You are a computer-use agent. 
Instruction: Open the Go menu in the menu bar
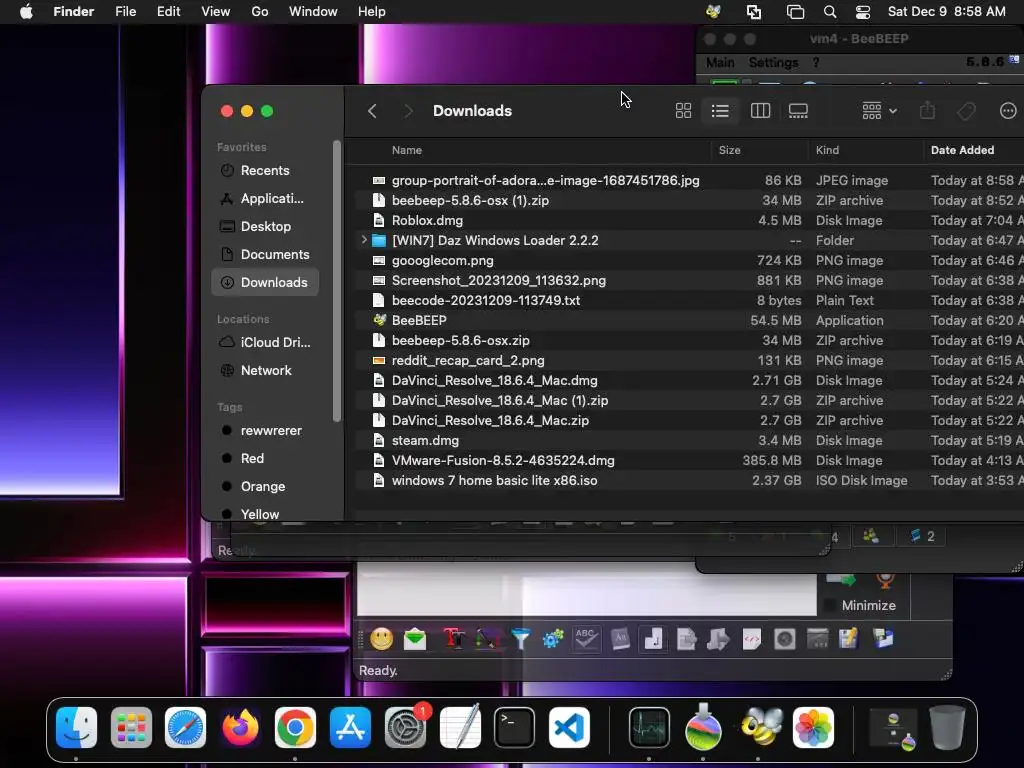coord(260,12)
